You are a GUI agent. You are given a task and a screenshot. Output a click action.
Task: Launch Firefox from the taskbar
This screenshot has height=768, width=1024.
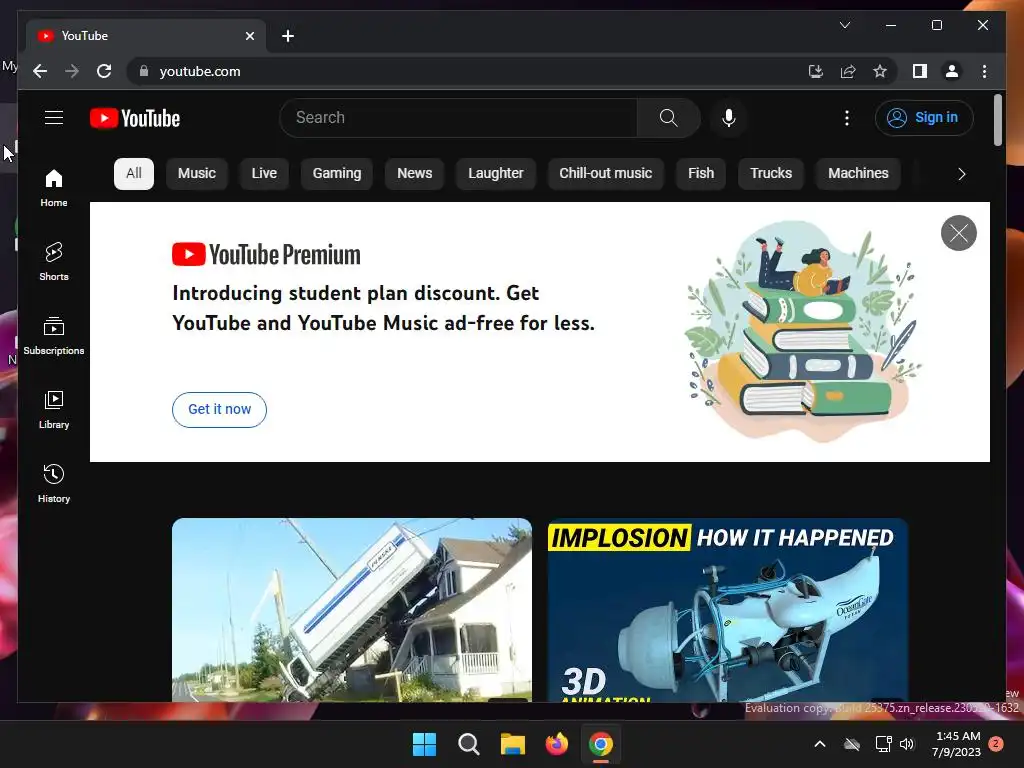(x=556, y=744)
